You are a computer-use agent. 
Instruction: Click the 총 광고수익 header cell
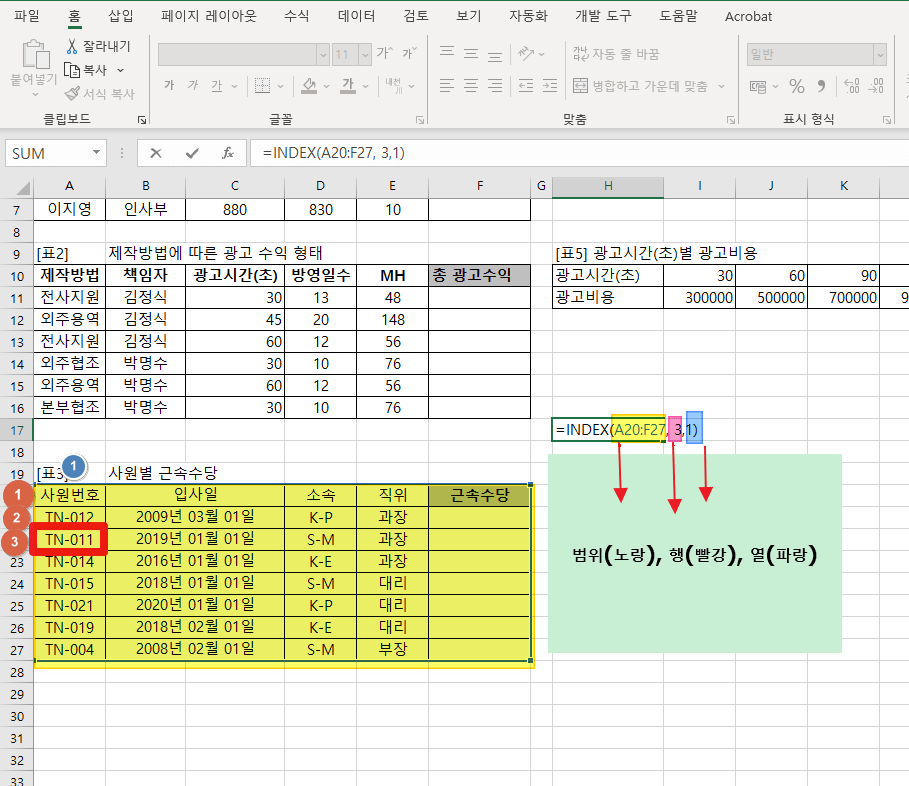pos(479,275)
